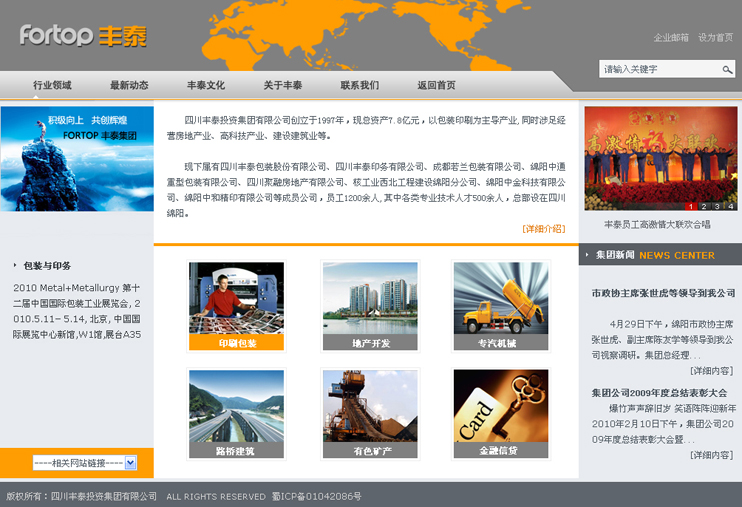Open news 市政协主席张世虎等领导到我公司
The width and height of the screenshot is (742, 507).
(663, 293)
